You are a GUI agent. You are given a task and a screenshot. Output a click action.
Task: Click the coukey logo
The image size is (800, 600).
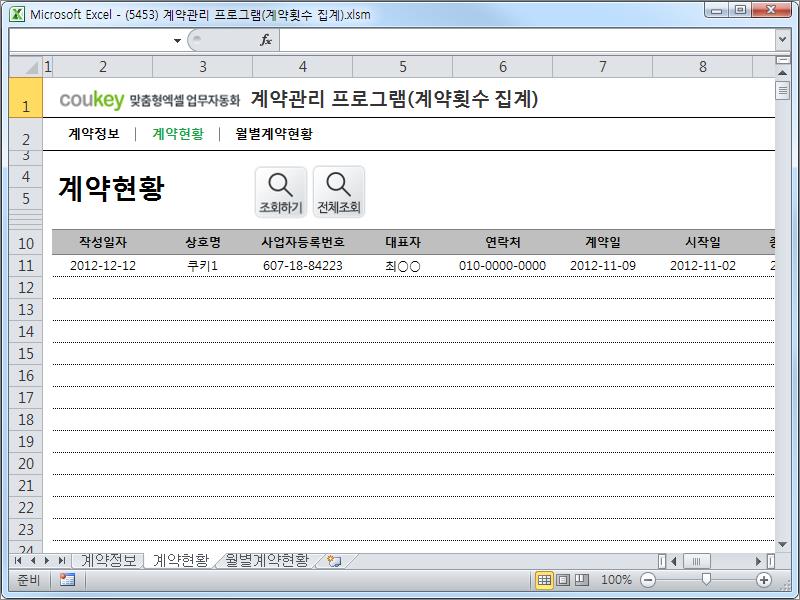tap(92, 99)
